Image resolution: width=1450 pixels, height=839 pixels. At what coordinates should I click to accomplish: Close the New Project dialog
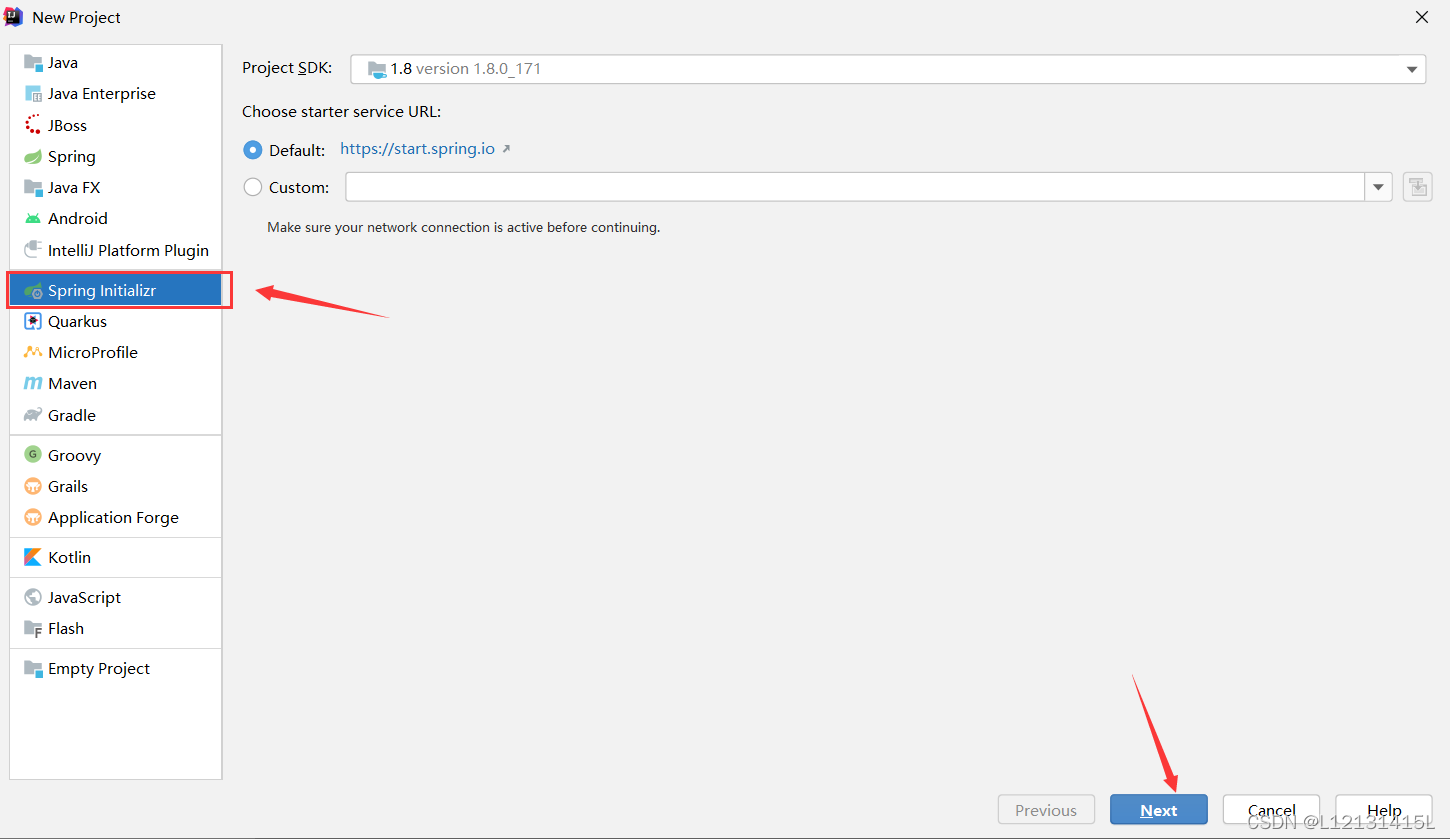(x=1421, y=17)
